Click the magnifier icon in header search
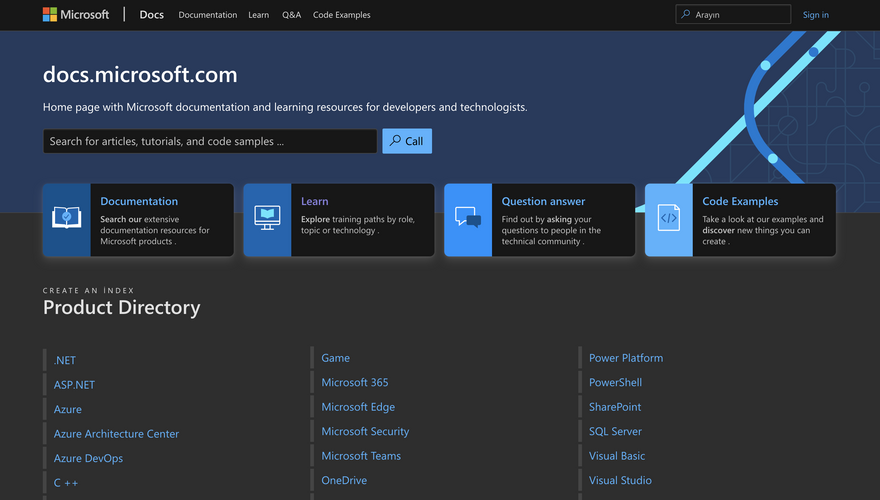This screenshot has width=880, height=500. pyautogui.click(x=686, y=15)
